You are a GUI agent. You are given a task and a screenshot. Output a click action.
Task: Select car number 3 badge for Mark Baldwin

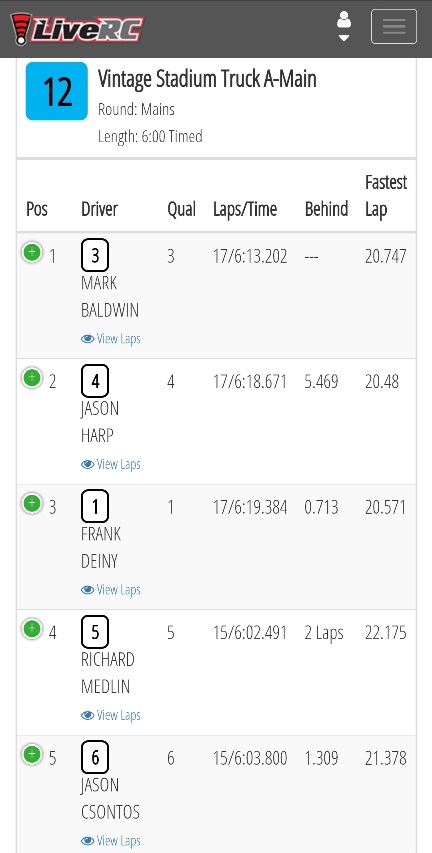tap(95, 255)
